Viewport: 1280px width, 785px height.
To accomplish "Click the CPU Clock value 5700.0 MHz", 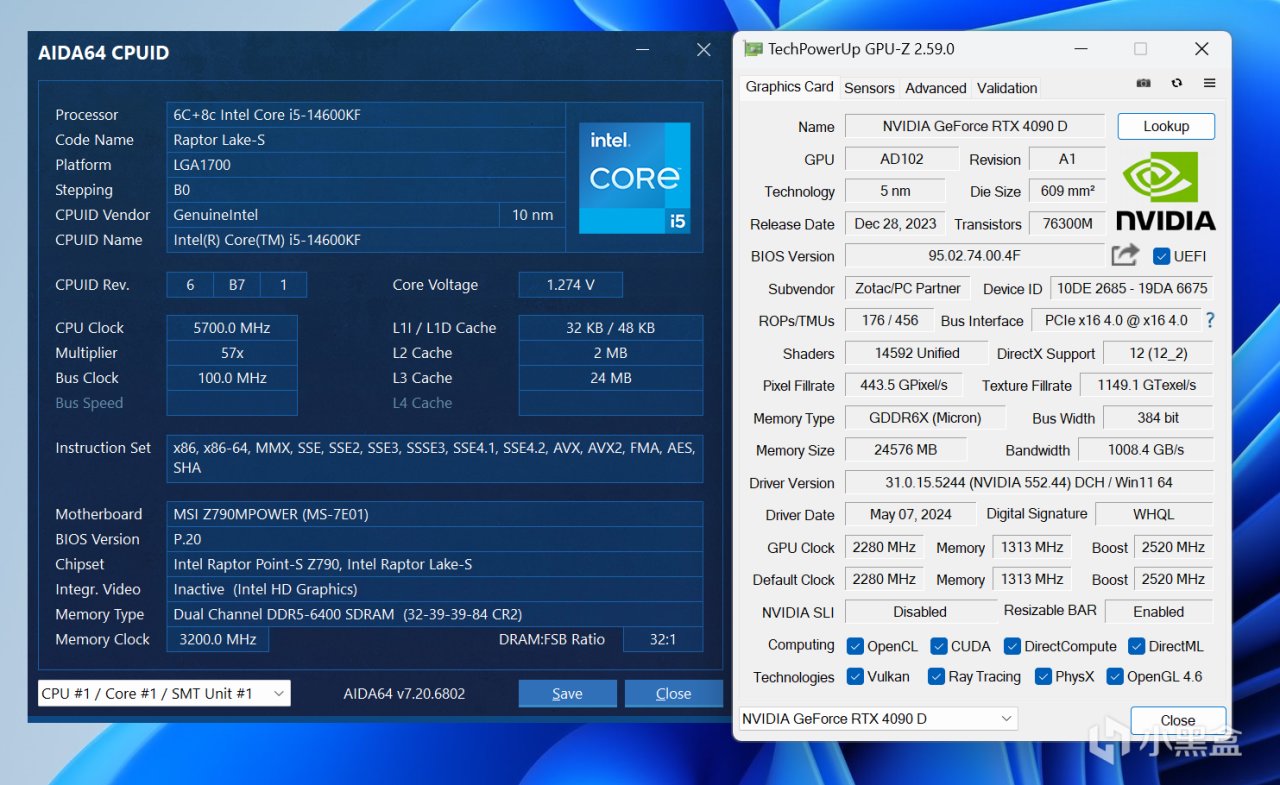I will point(232,328).
